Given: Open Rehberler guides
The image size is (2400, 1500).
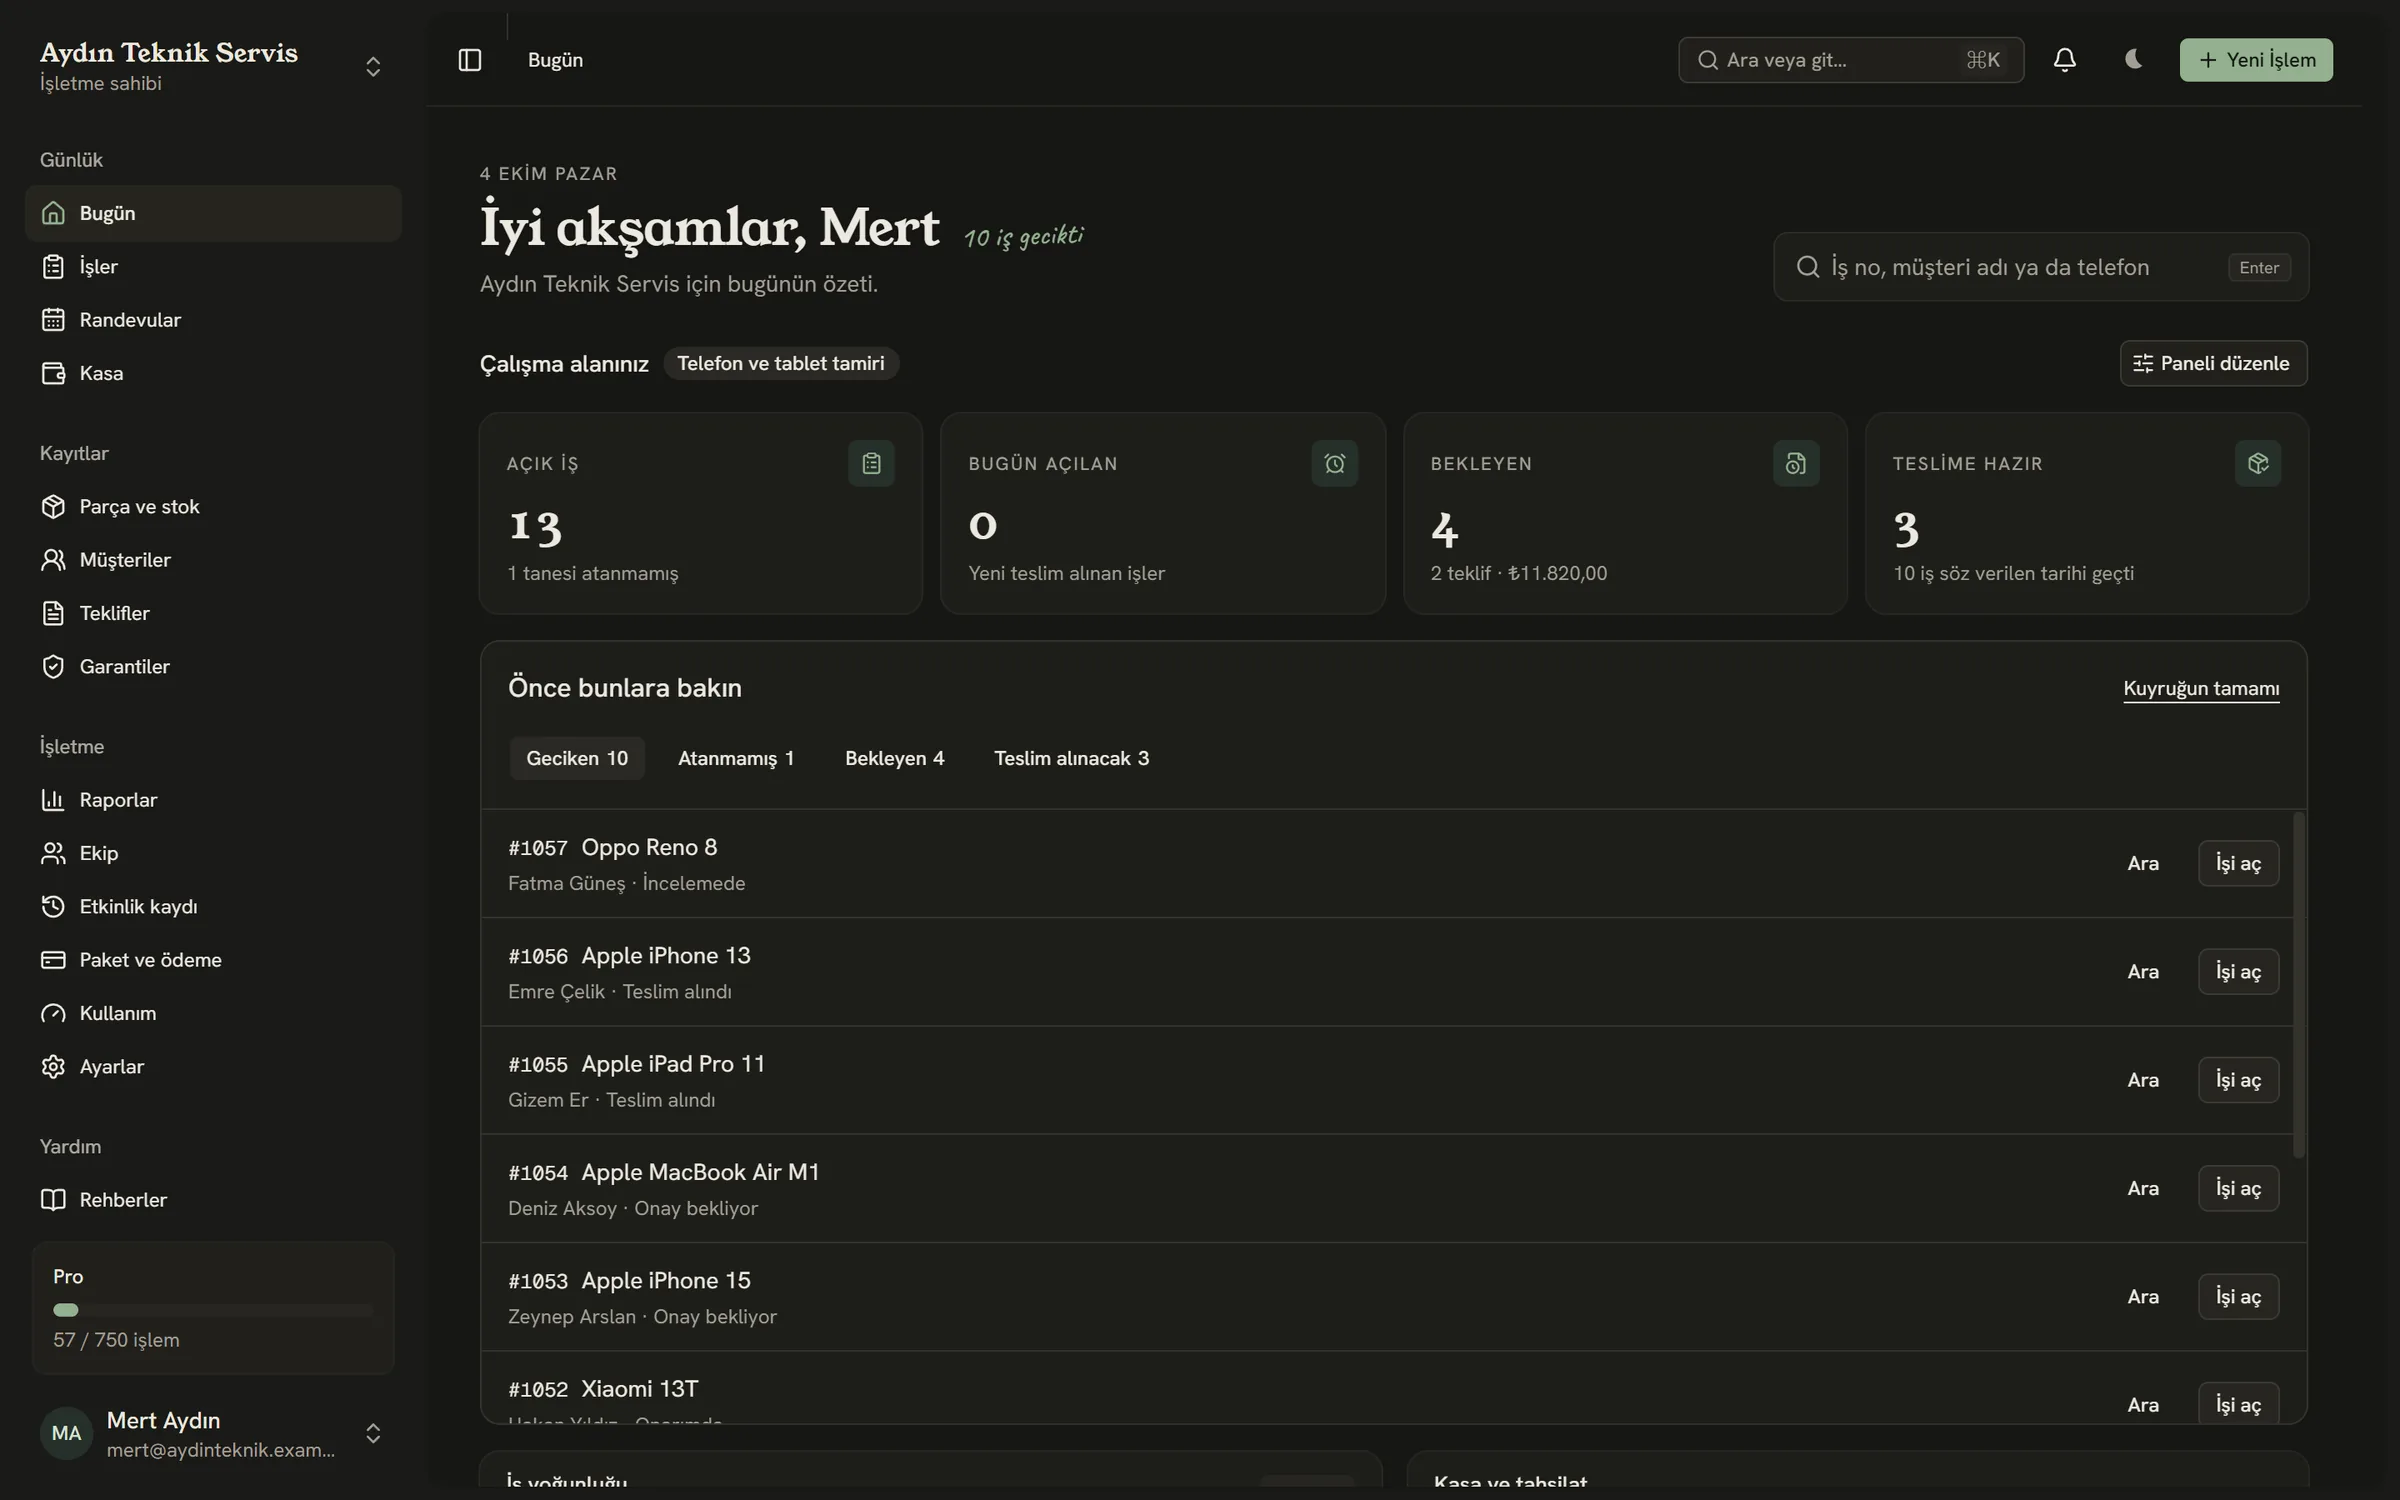Looking at the screenshot, I should (213, 1200).
